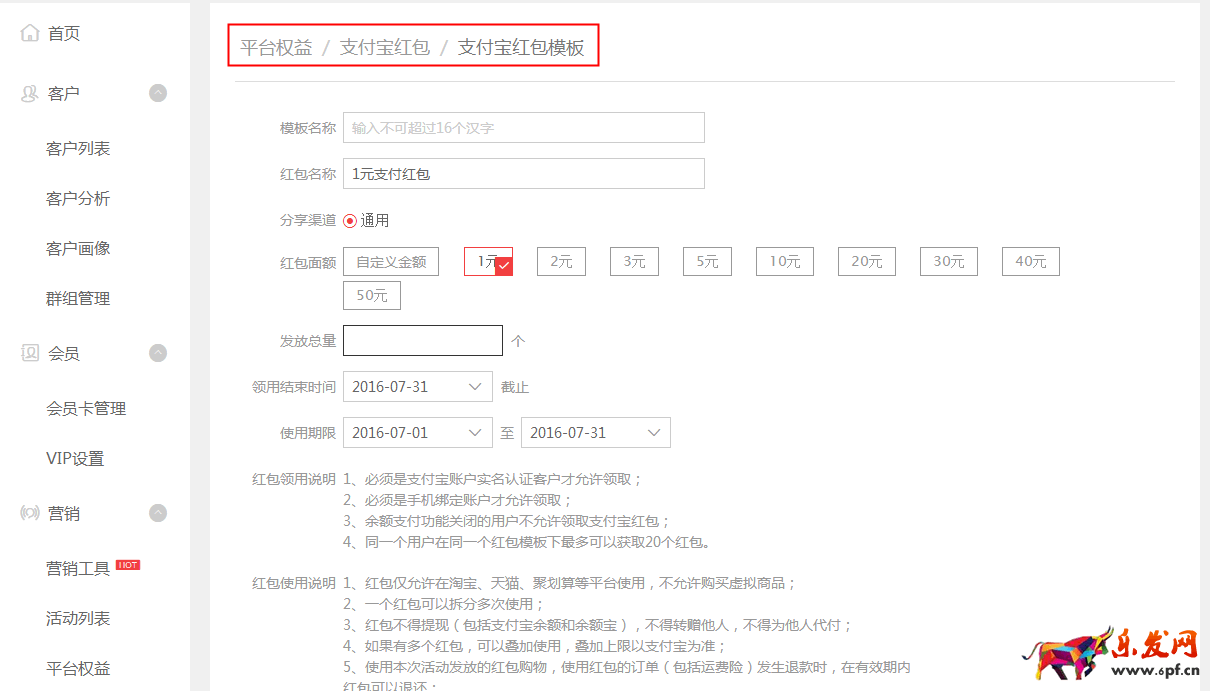Select the 50元 red packet denomination
This screenshot has height=691, width=1210.
coord(371,295)
